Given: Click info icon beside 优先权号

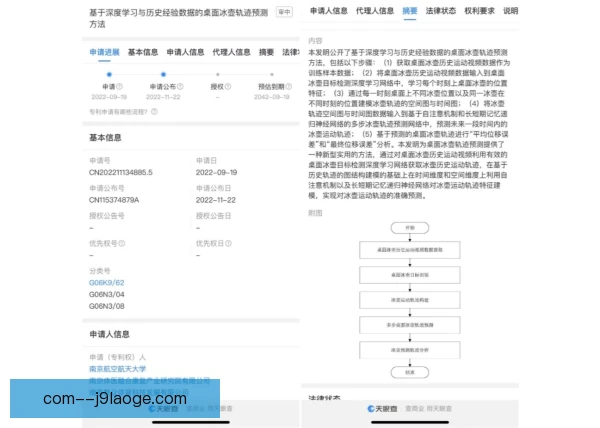Looking at the screenshot, I should [x=122, y=243].
